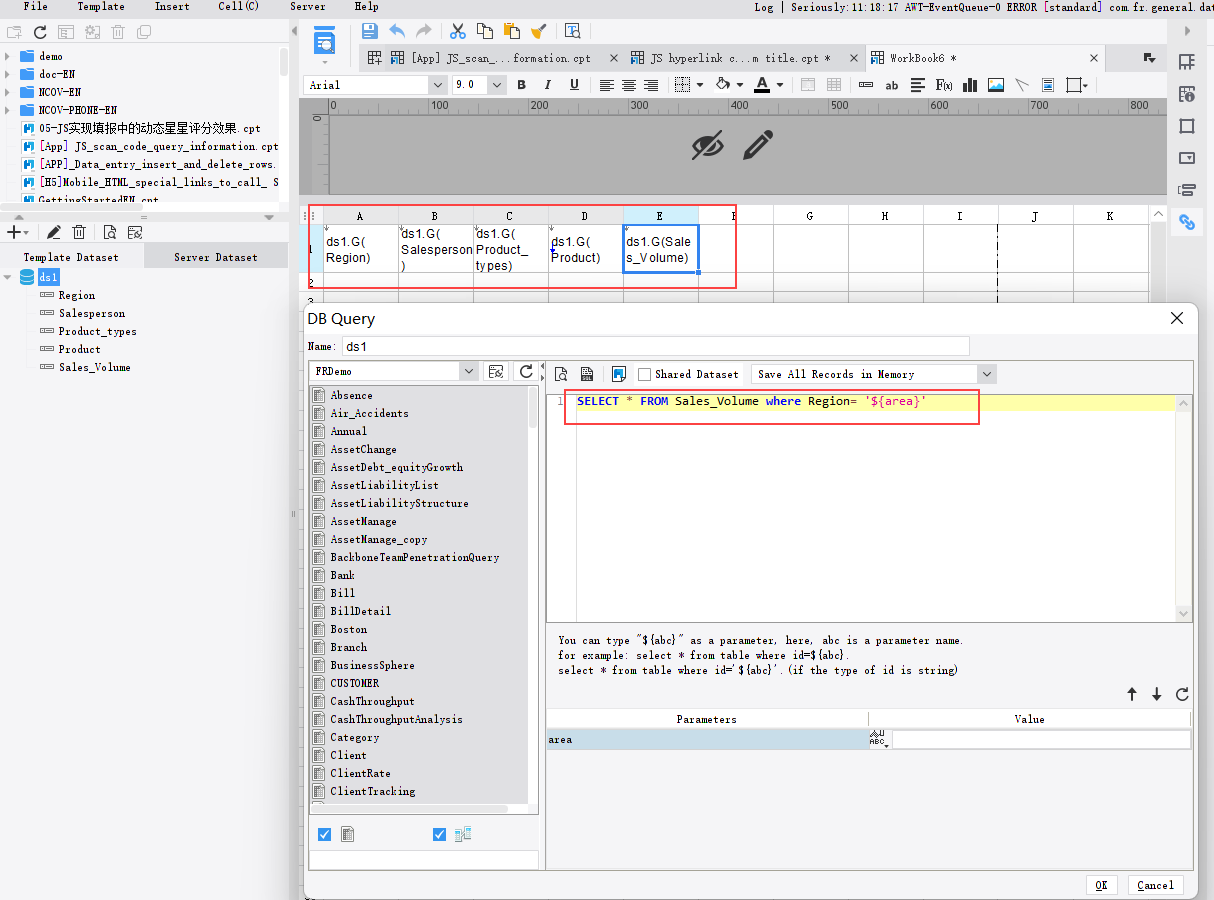Image resolution: width=1214 pixels, height=900 pixels.
Task: Open the hyperlink panel in right sidebar
Action: 1187,222
